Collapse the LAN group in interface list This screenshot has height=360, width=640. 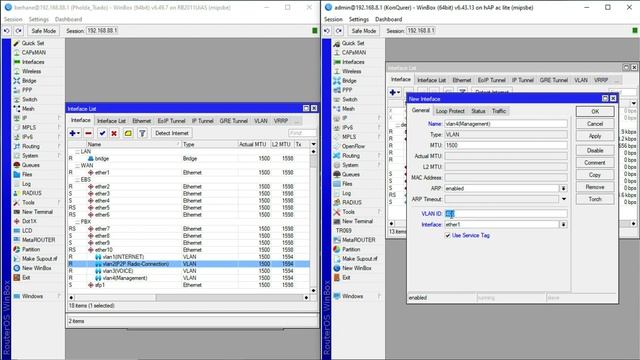point(78,152)
